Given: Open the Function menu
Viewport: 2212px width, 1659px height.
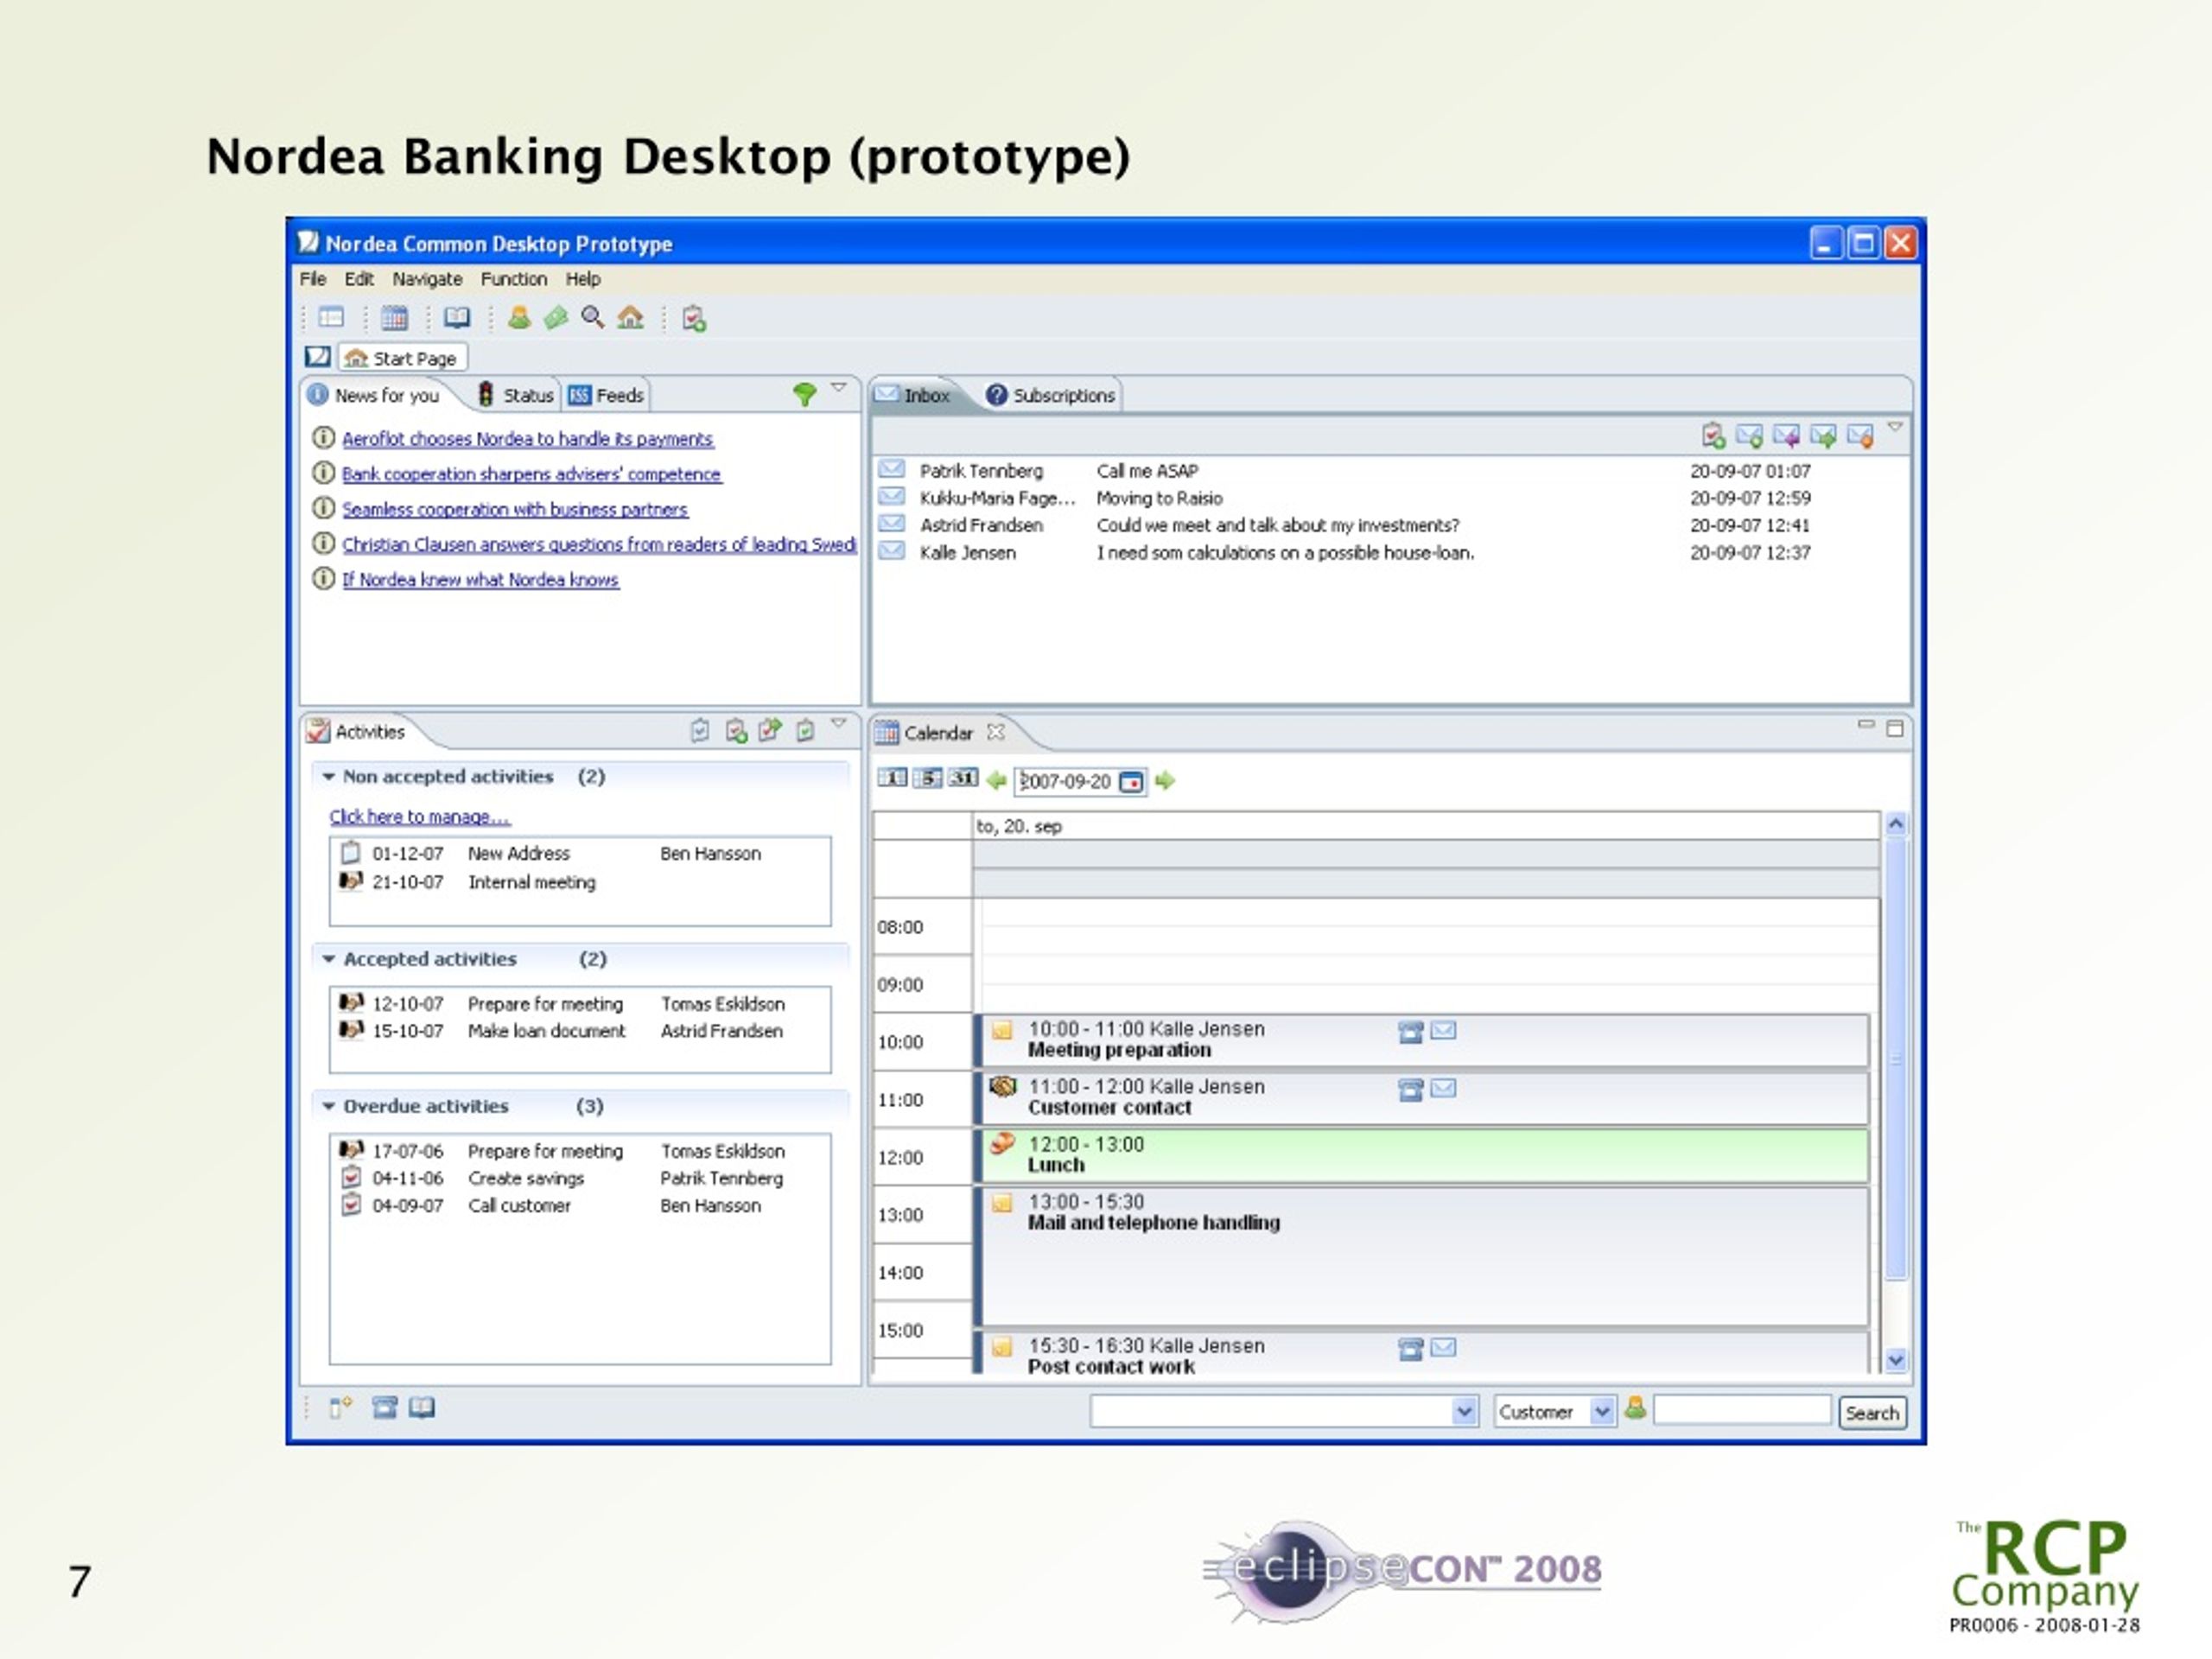Looking at the screenshot, I should pyautogui.click(x=513, y=279).
